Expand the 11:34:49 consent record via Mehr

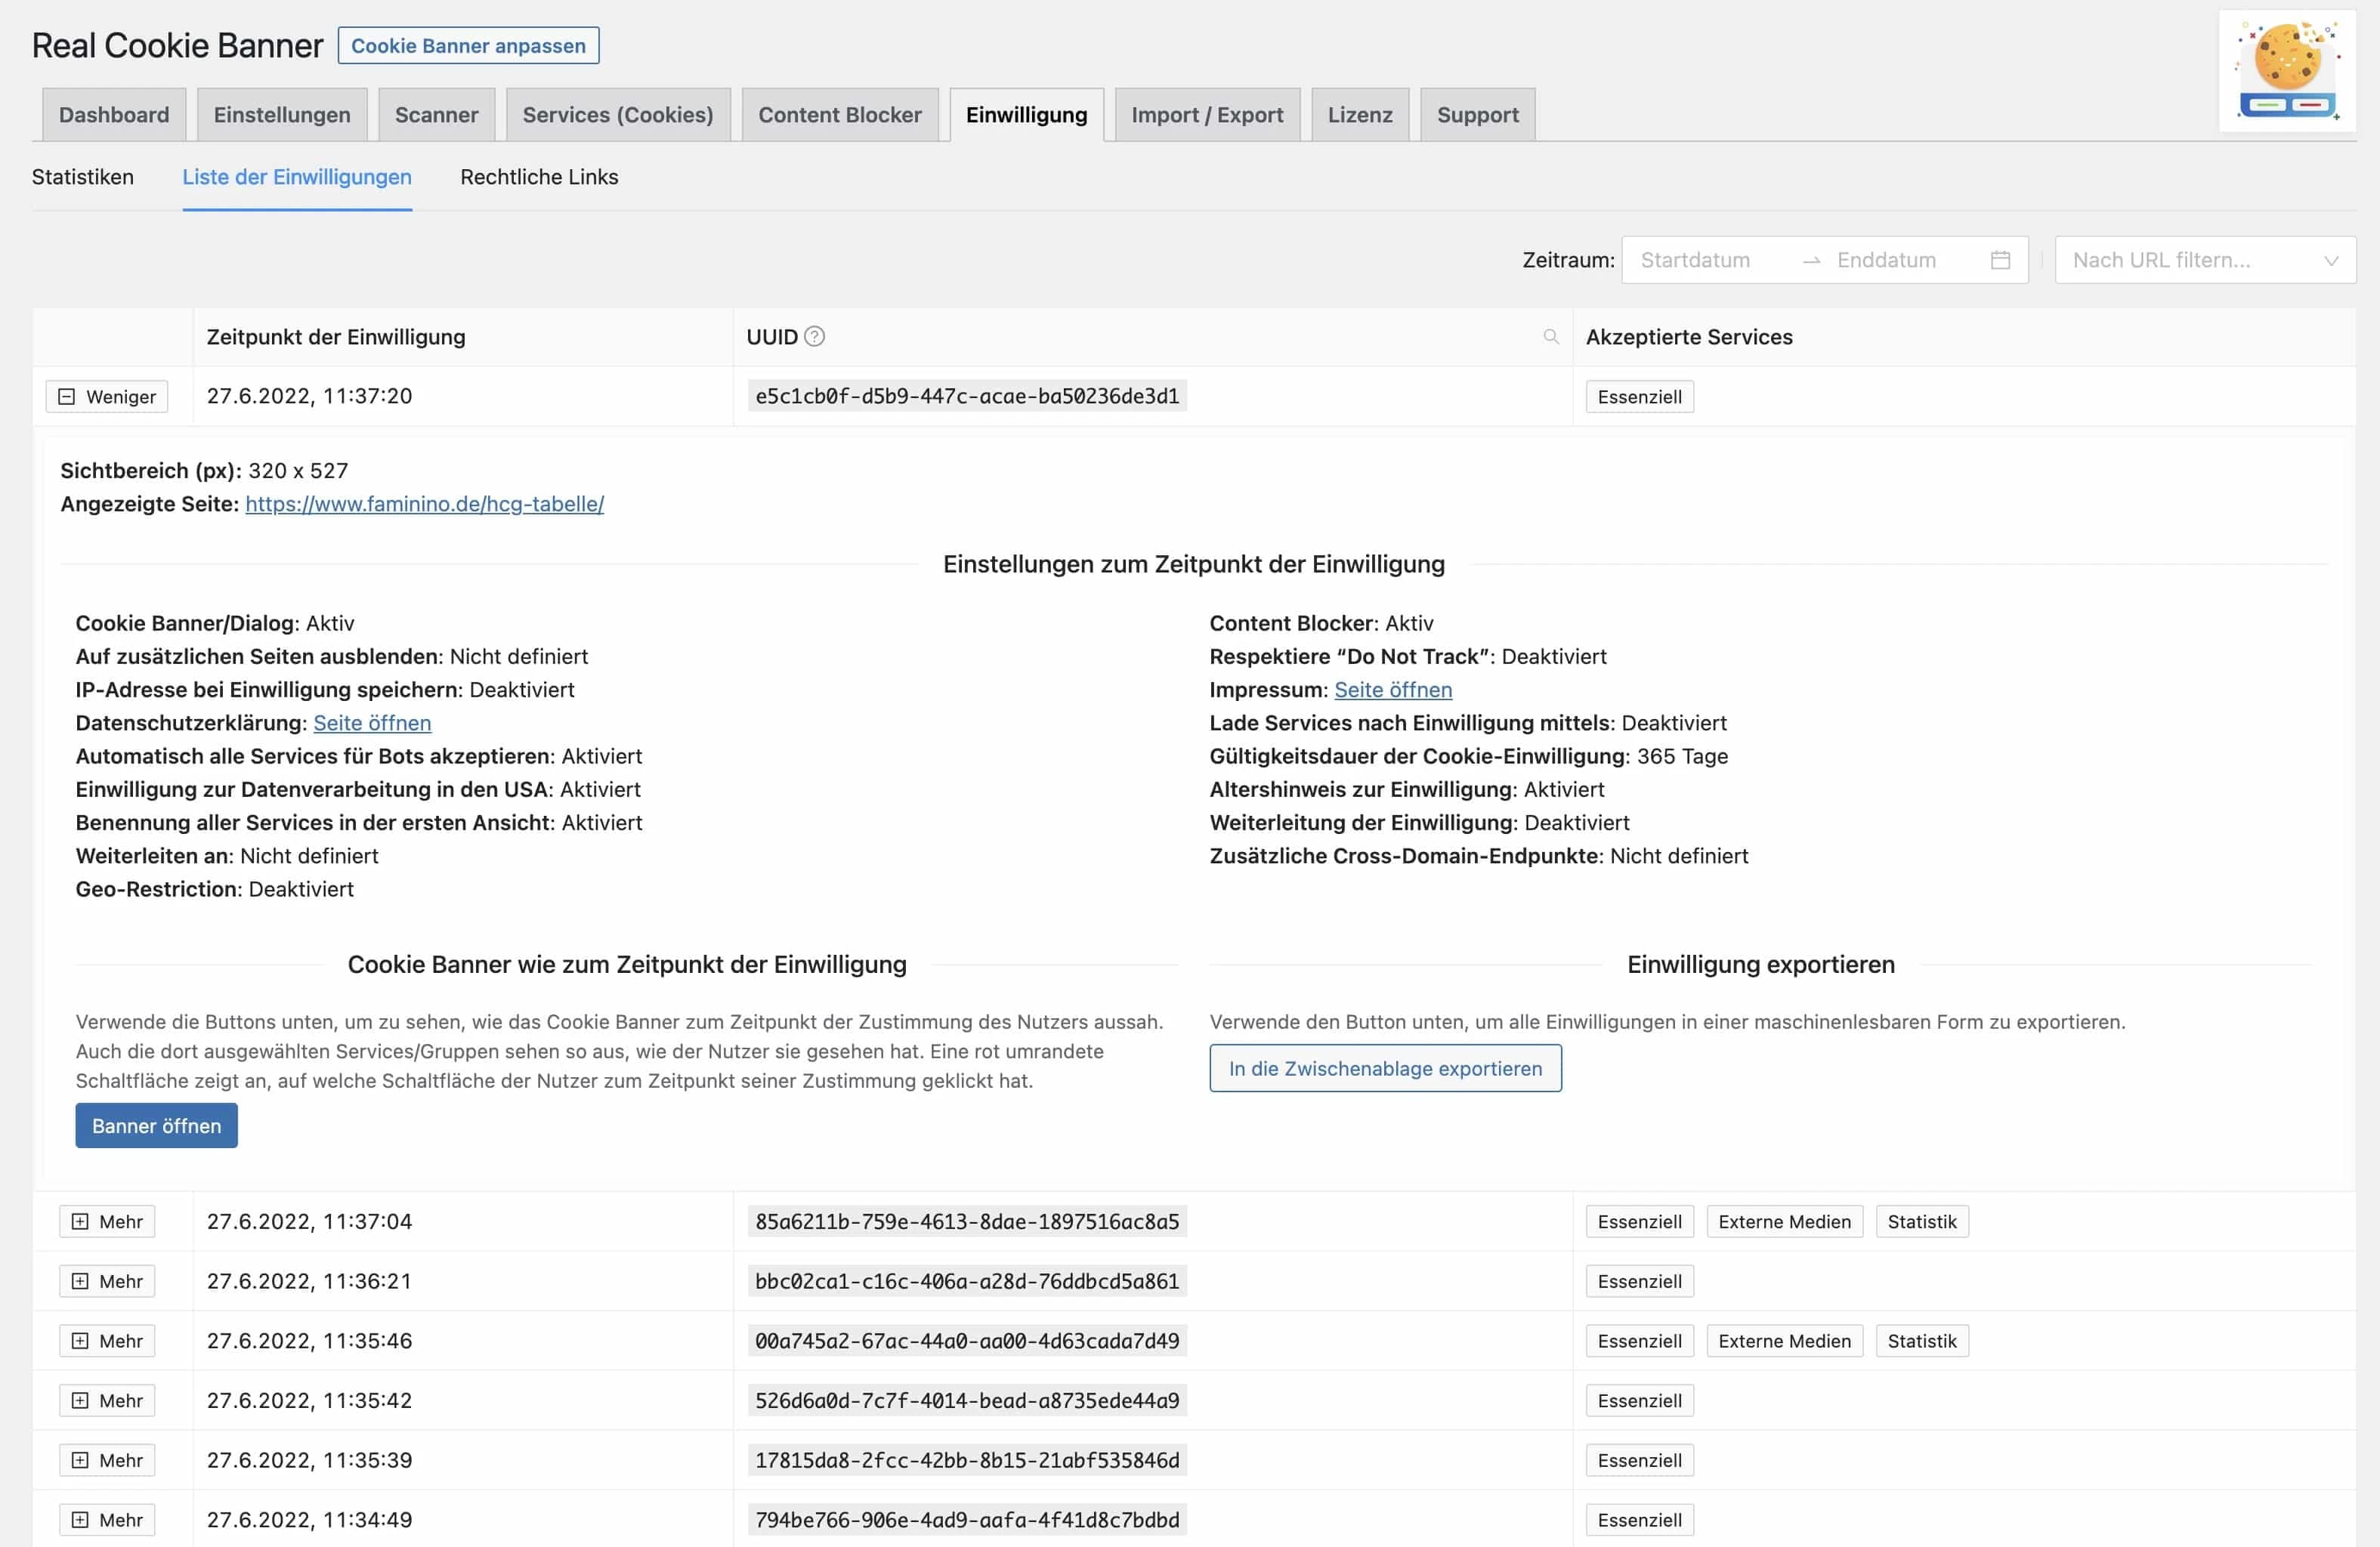[106, 1519]
